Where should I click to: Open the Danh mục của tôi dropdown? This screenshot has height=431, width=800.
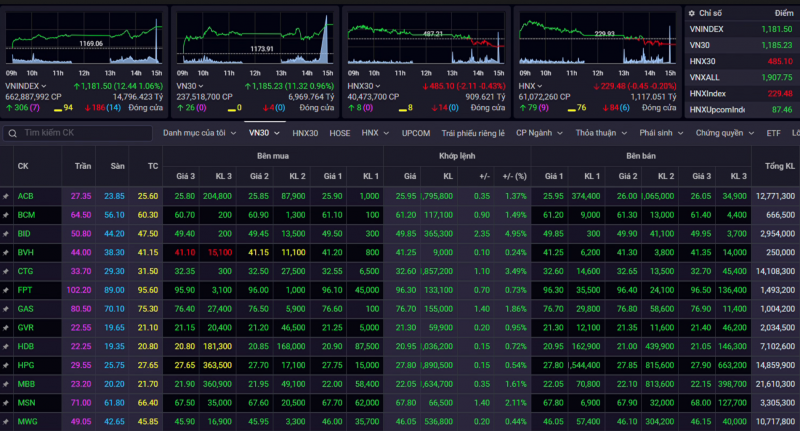click(x=200, y=132)
